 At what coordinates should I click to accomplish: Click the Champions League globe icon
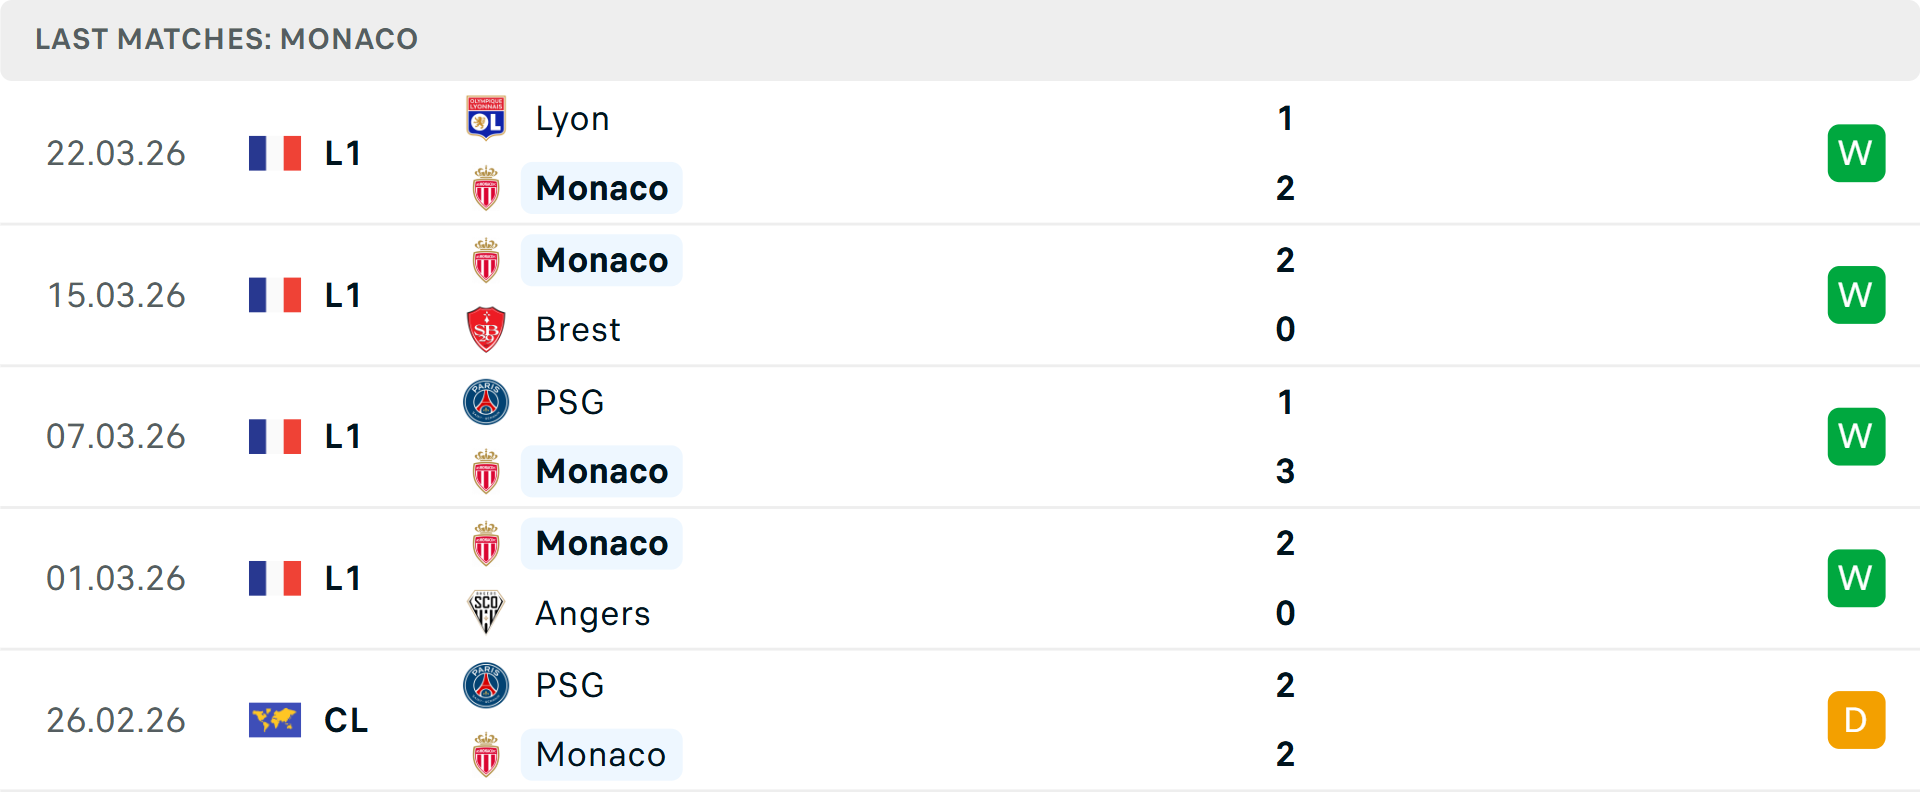point(274,720)
